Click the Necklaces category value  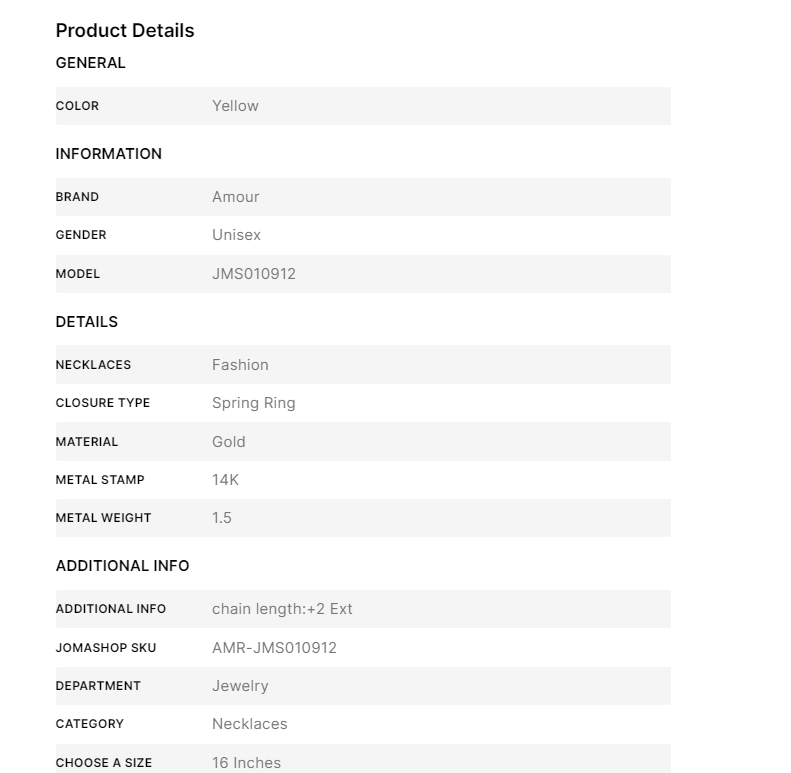[250, 724]
